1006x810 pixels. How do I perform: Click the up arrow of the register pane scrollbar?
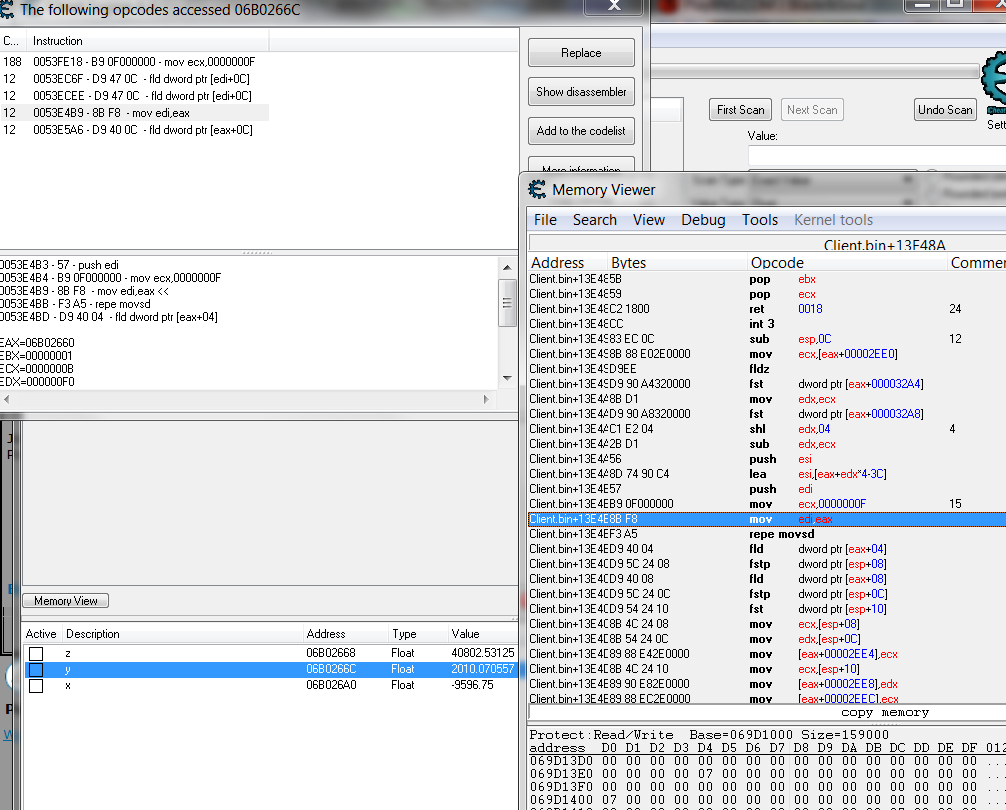click(509, 266)
